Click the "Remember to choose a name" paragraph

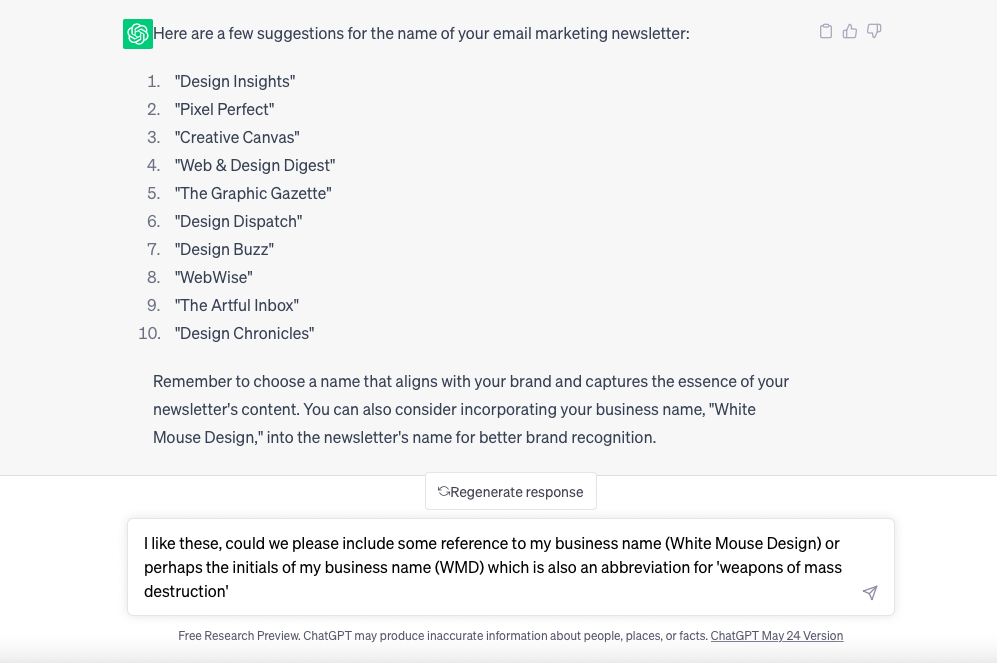point(471,409)
